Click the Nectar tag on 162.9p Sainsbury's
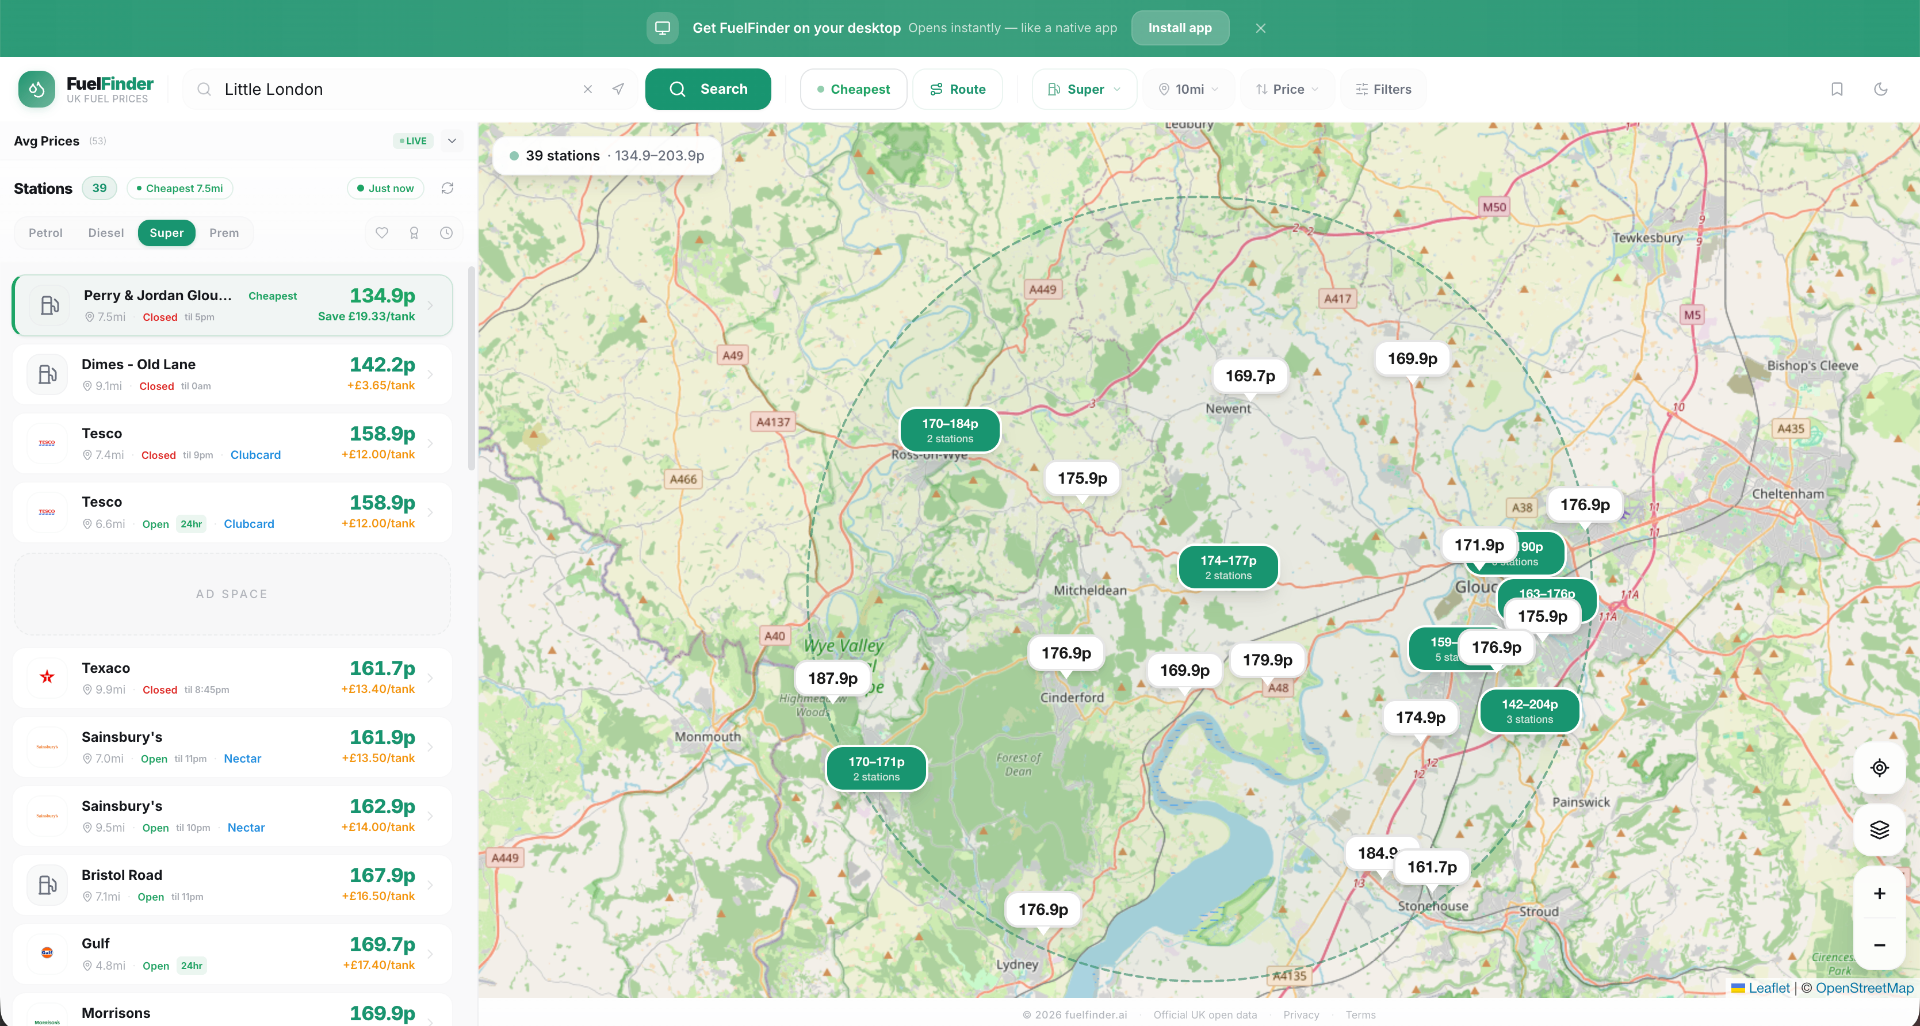The width and height of the screenshot is (1920, 1026). click(x=246, y=828)
